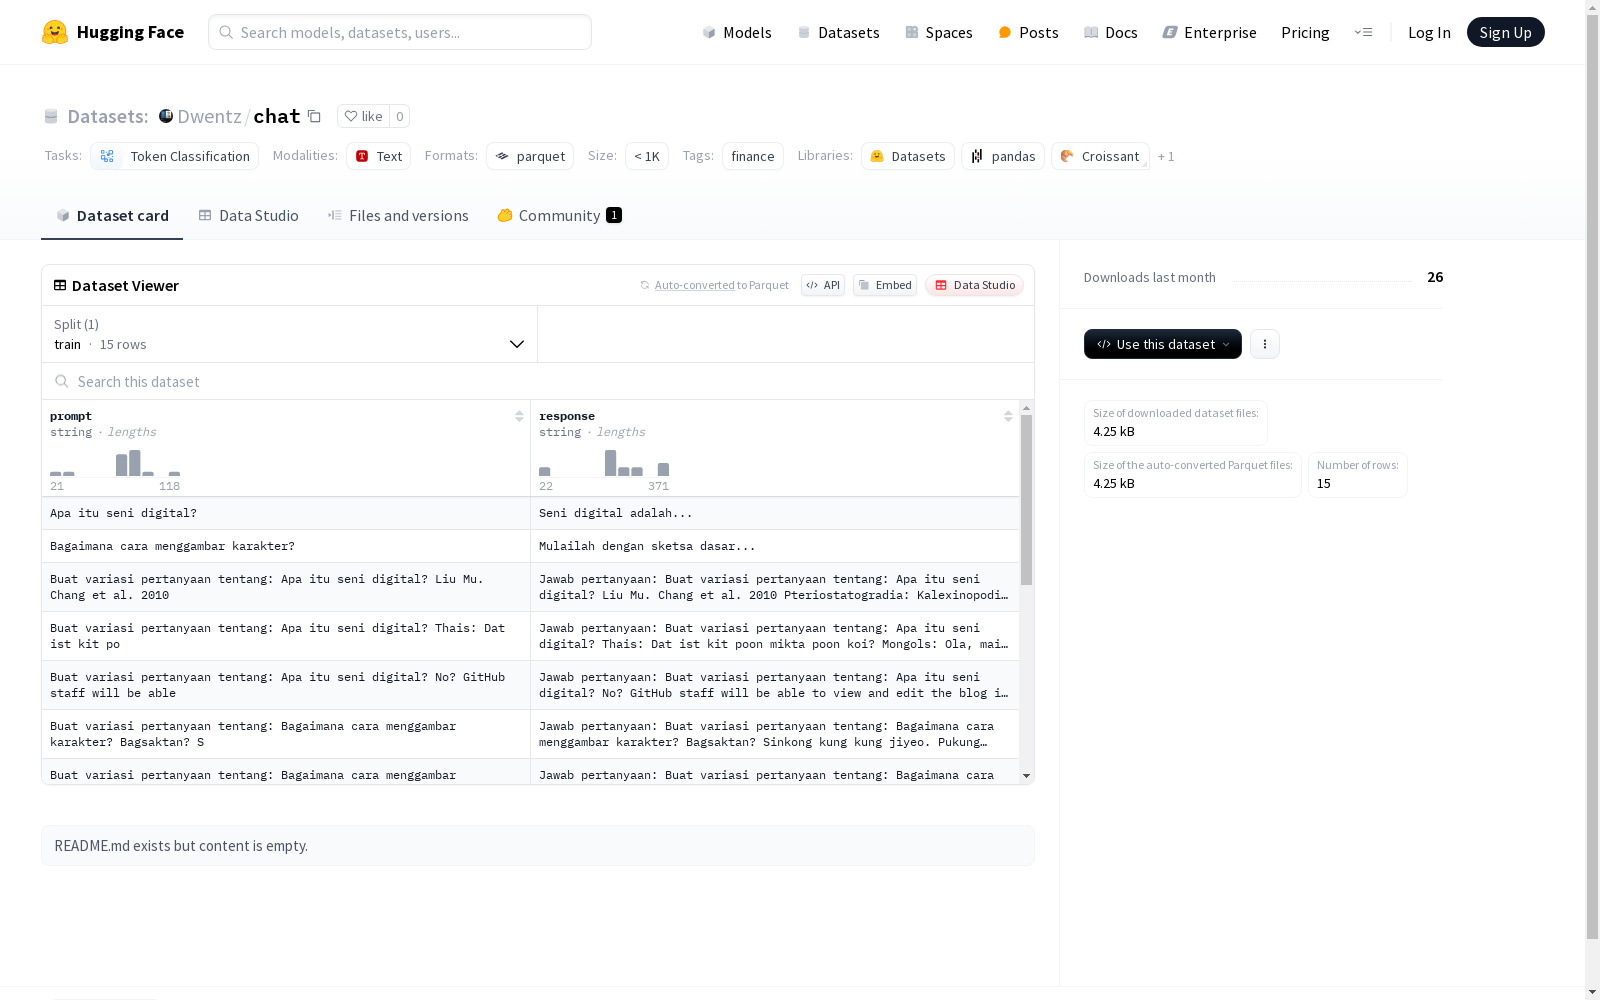Open API button in Dataset Viewer
Image resolution: width=1600 pixels, height=1000 pixels.
[823, 285]
